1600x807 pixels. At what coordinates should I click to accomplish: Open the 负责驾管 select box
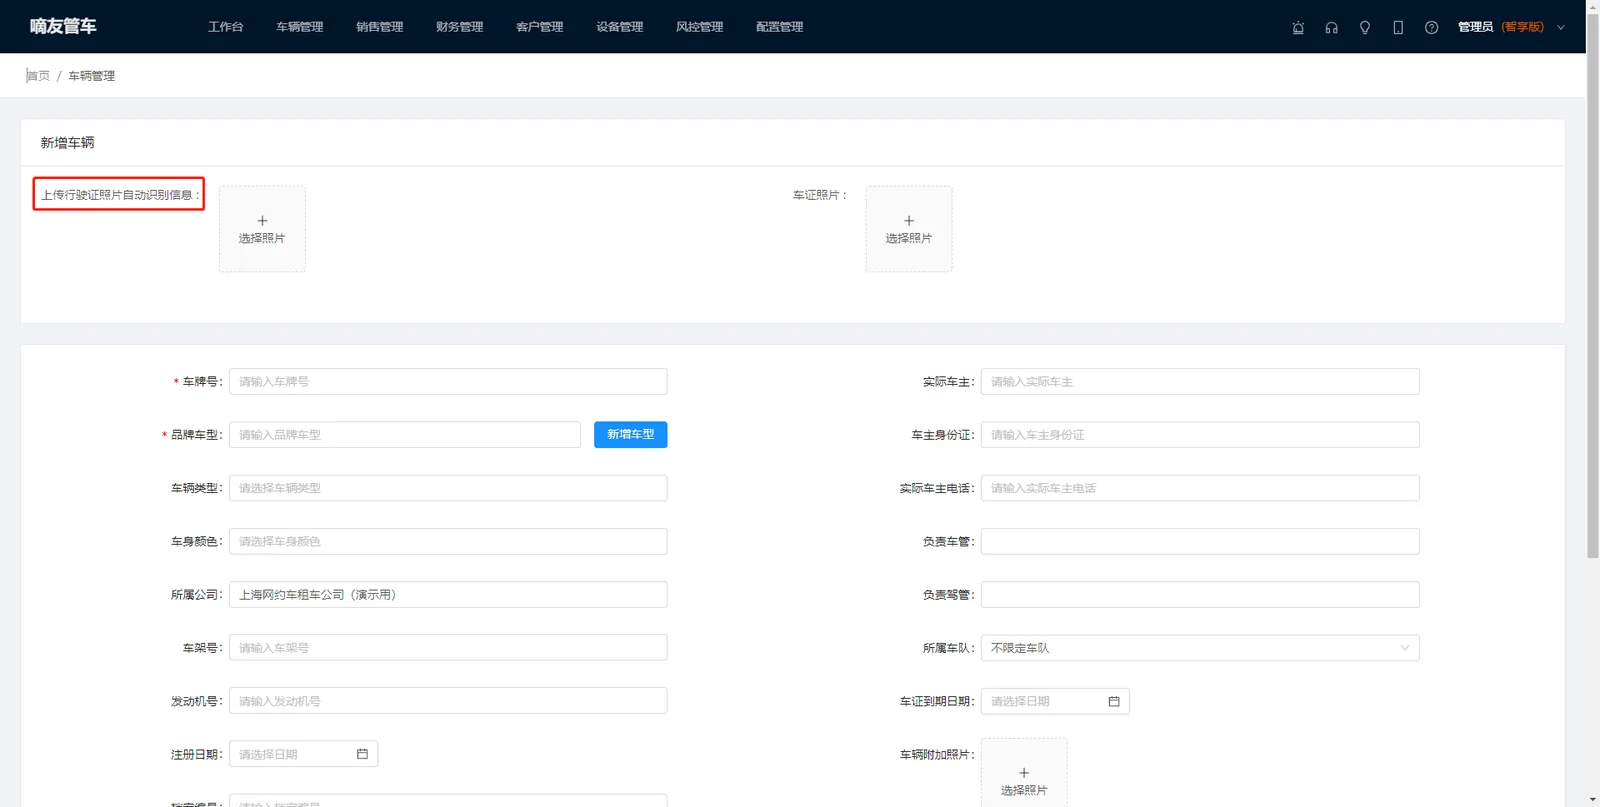click(1200, 594)
